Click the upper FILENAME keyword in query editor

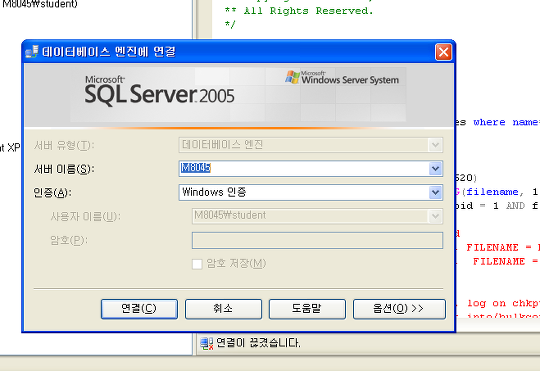tap(492, 248)
